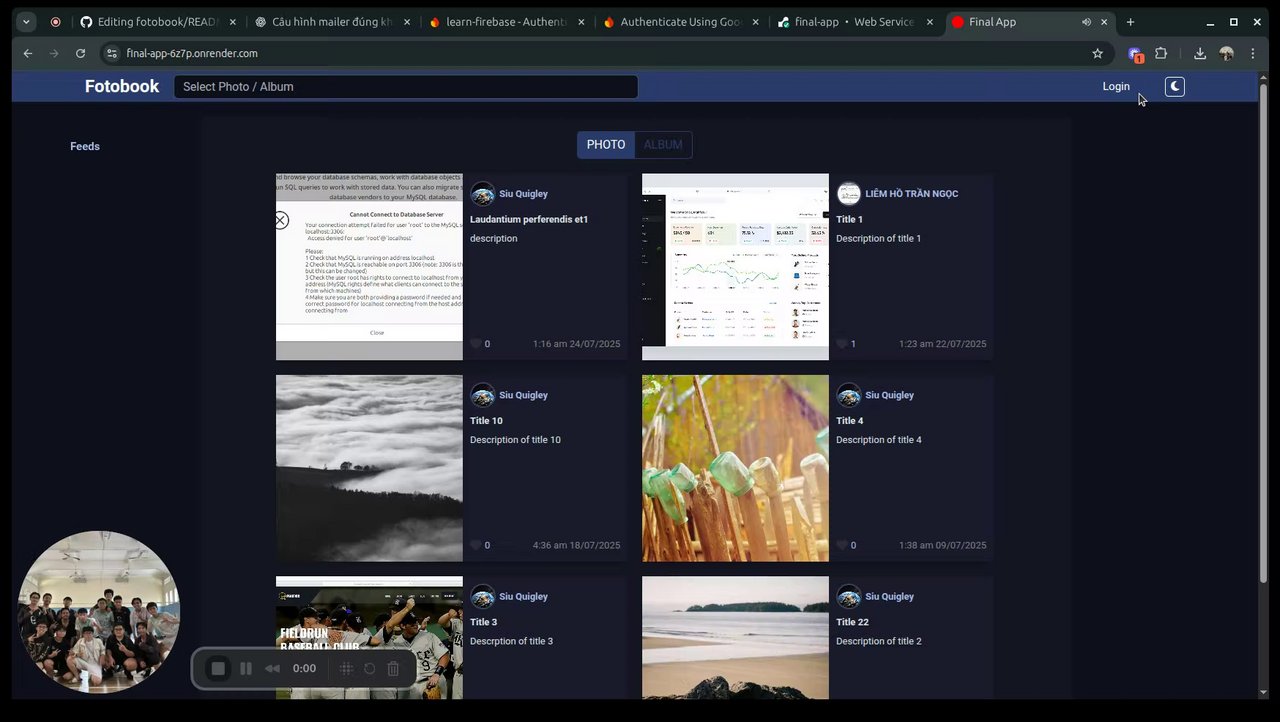The image size is (1280, 722).
Task: Focus the Select Photo / Album search field
Action: pos(406,87)
